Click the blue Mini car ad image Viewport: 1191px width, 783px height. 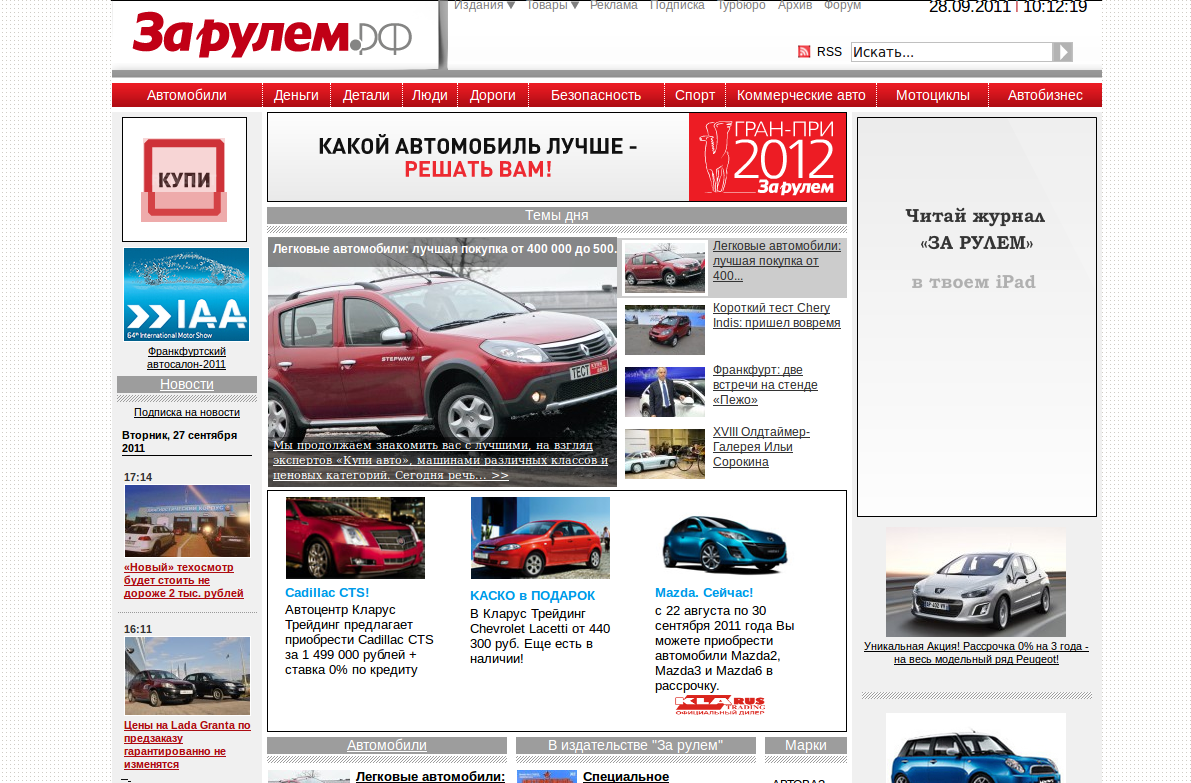click(976, 748)
